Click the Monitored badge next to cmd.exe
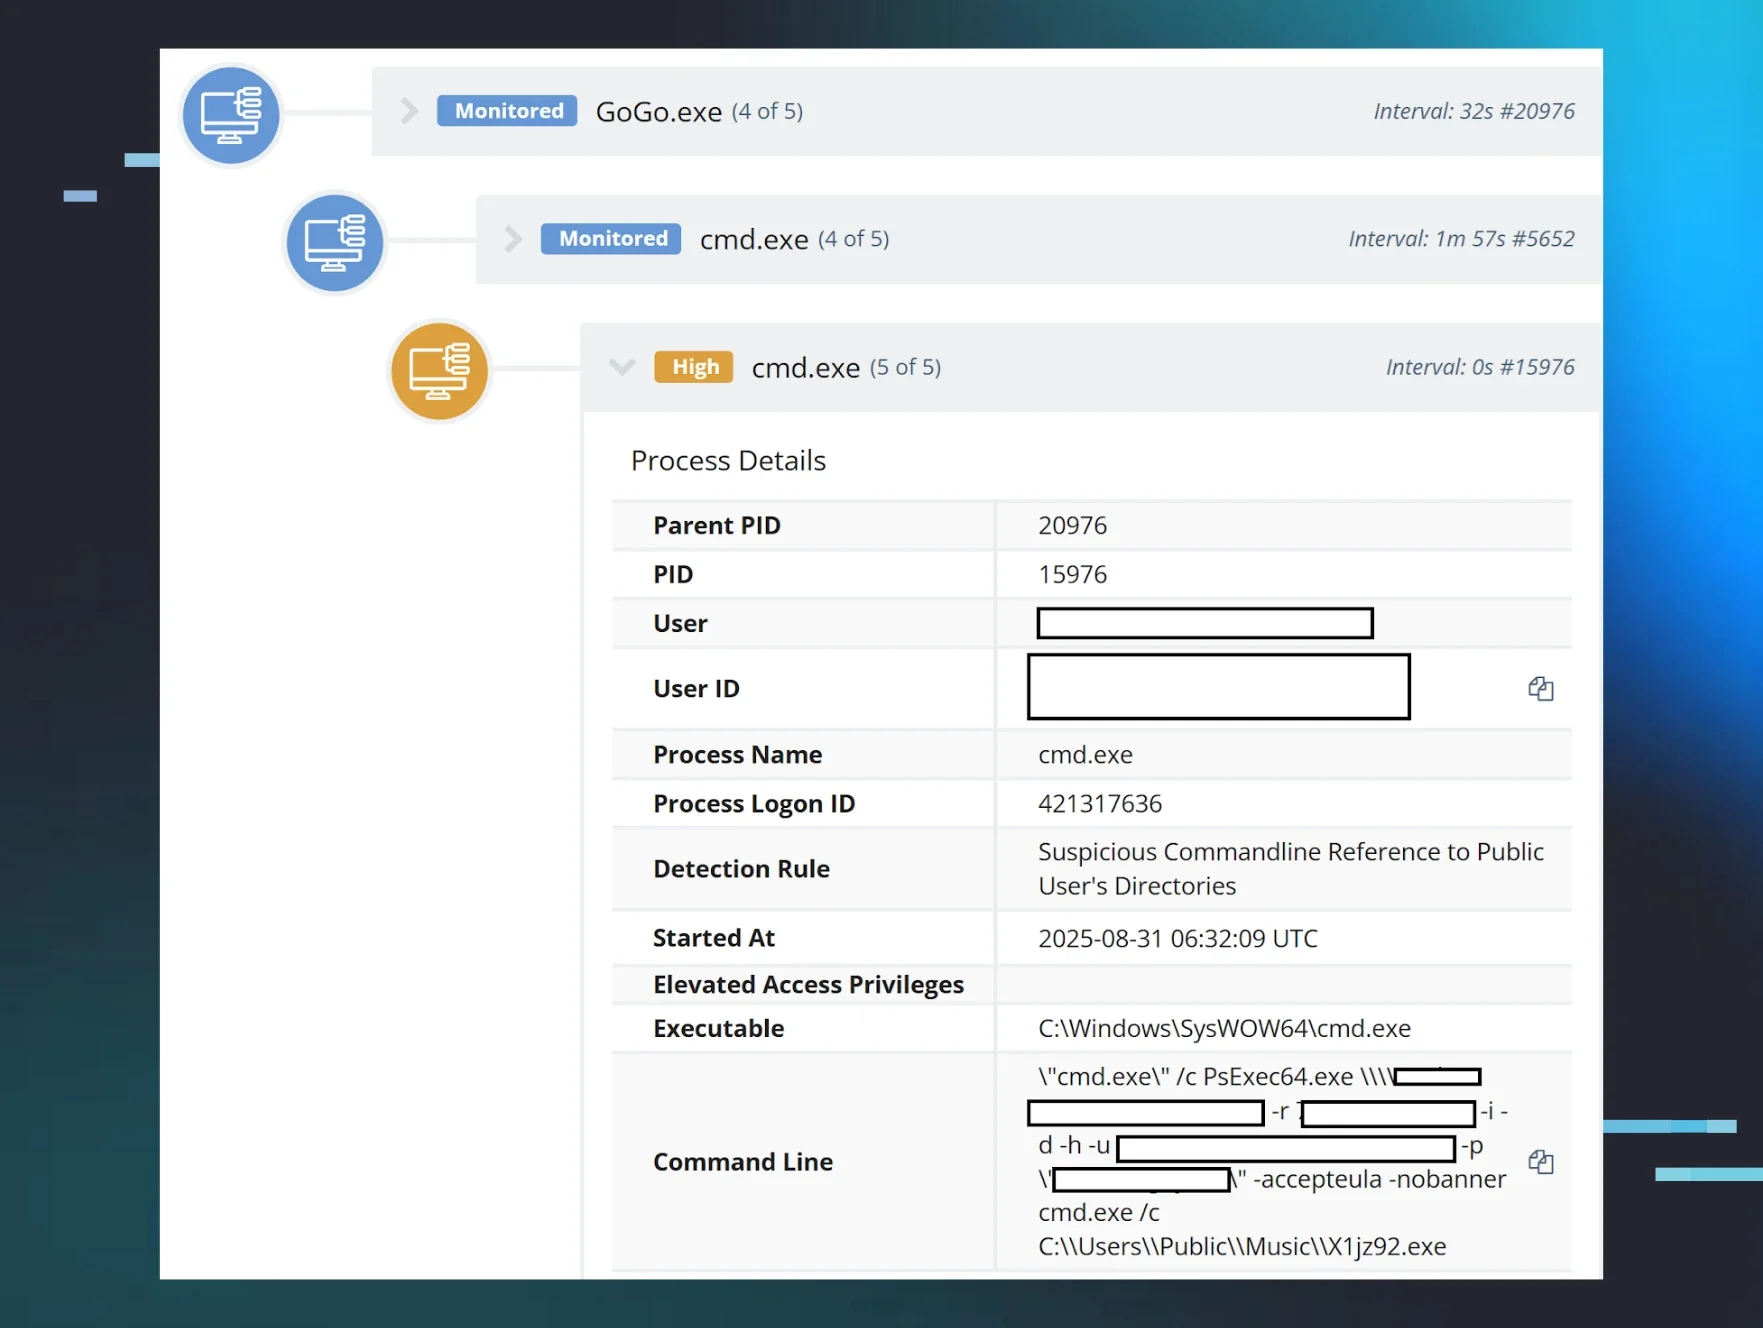This screenshot has width=1763, height=1328. (611, 239)
